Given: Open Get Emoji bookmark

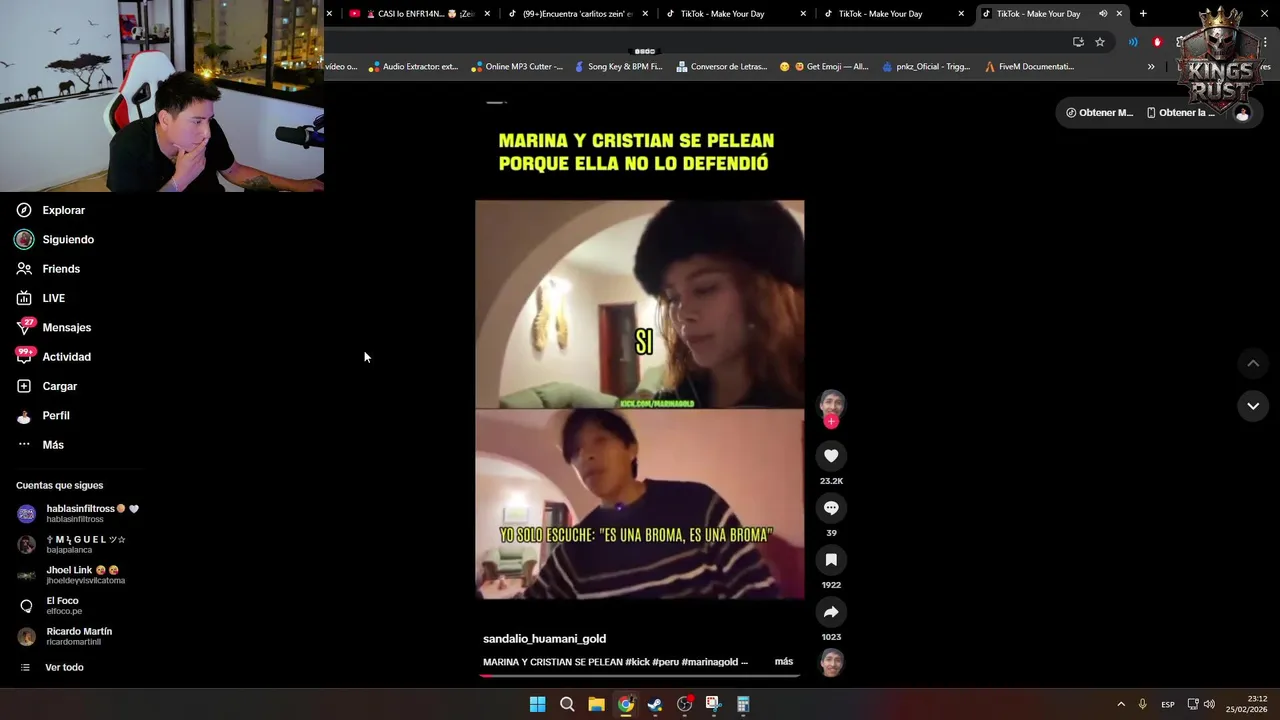Looking at the screenshot, I should pos(824,67).
